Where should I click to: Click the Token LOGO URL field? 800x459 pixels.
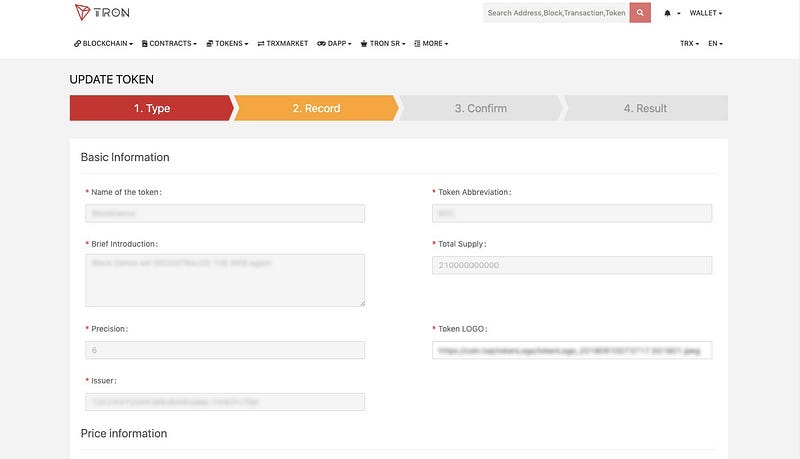point(572,350)
